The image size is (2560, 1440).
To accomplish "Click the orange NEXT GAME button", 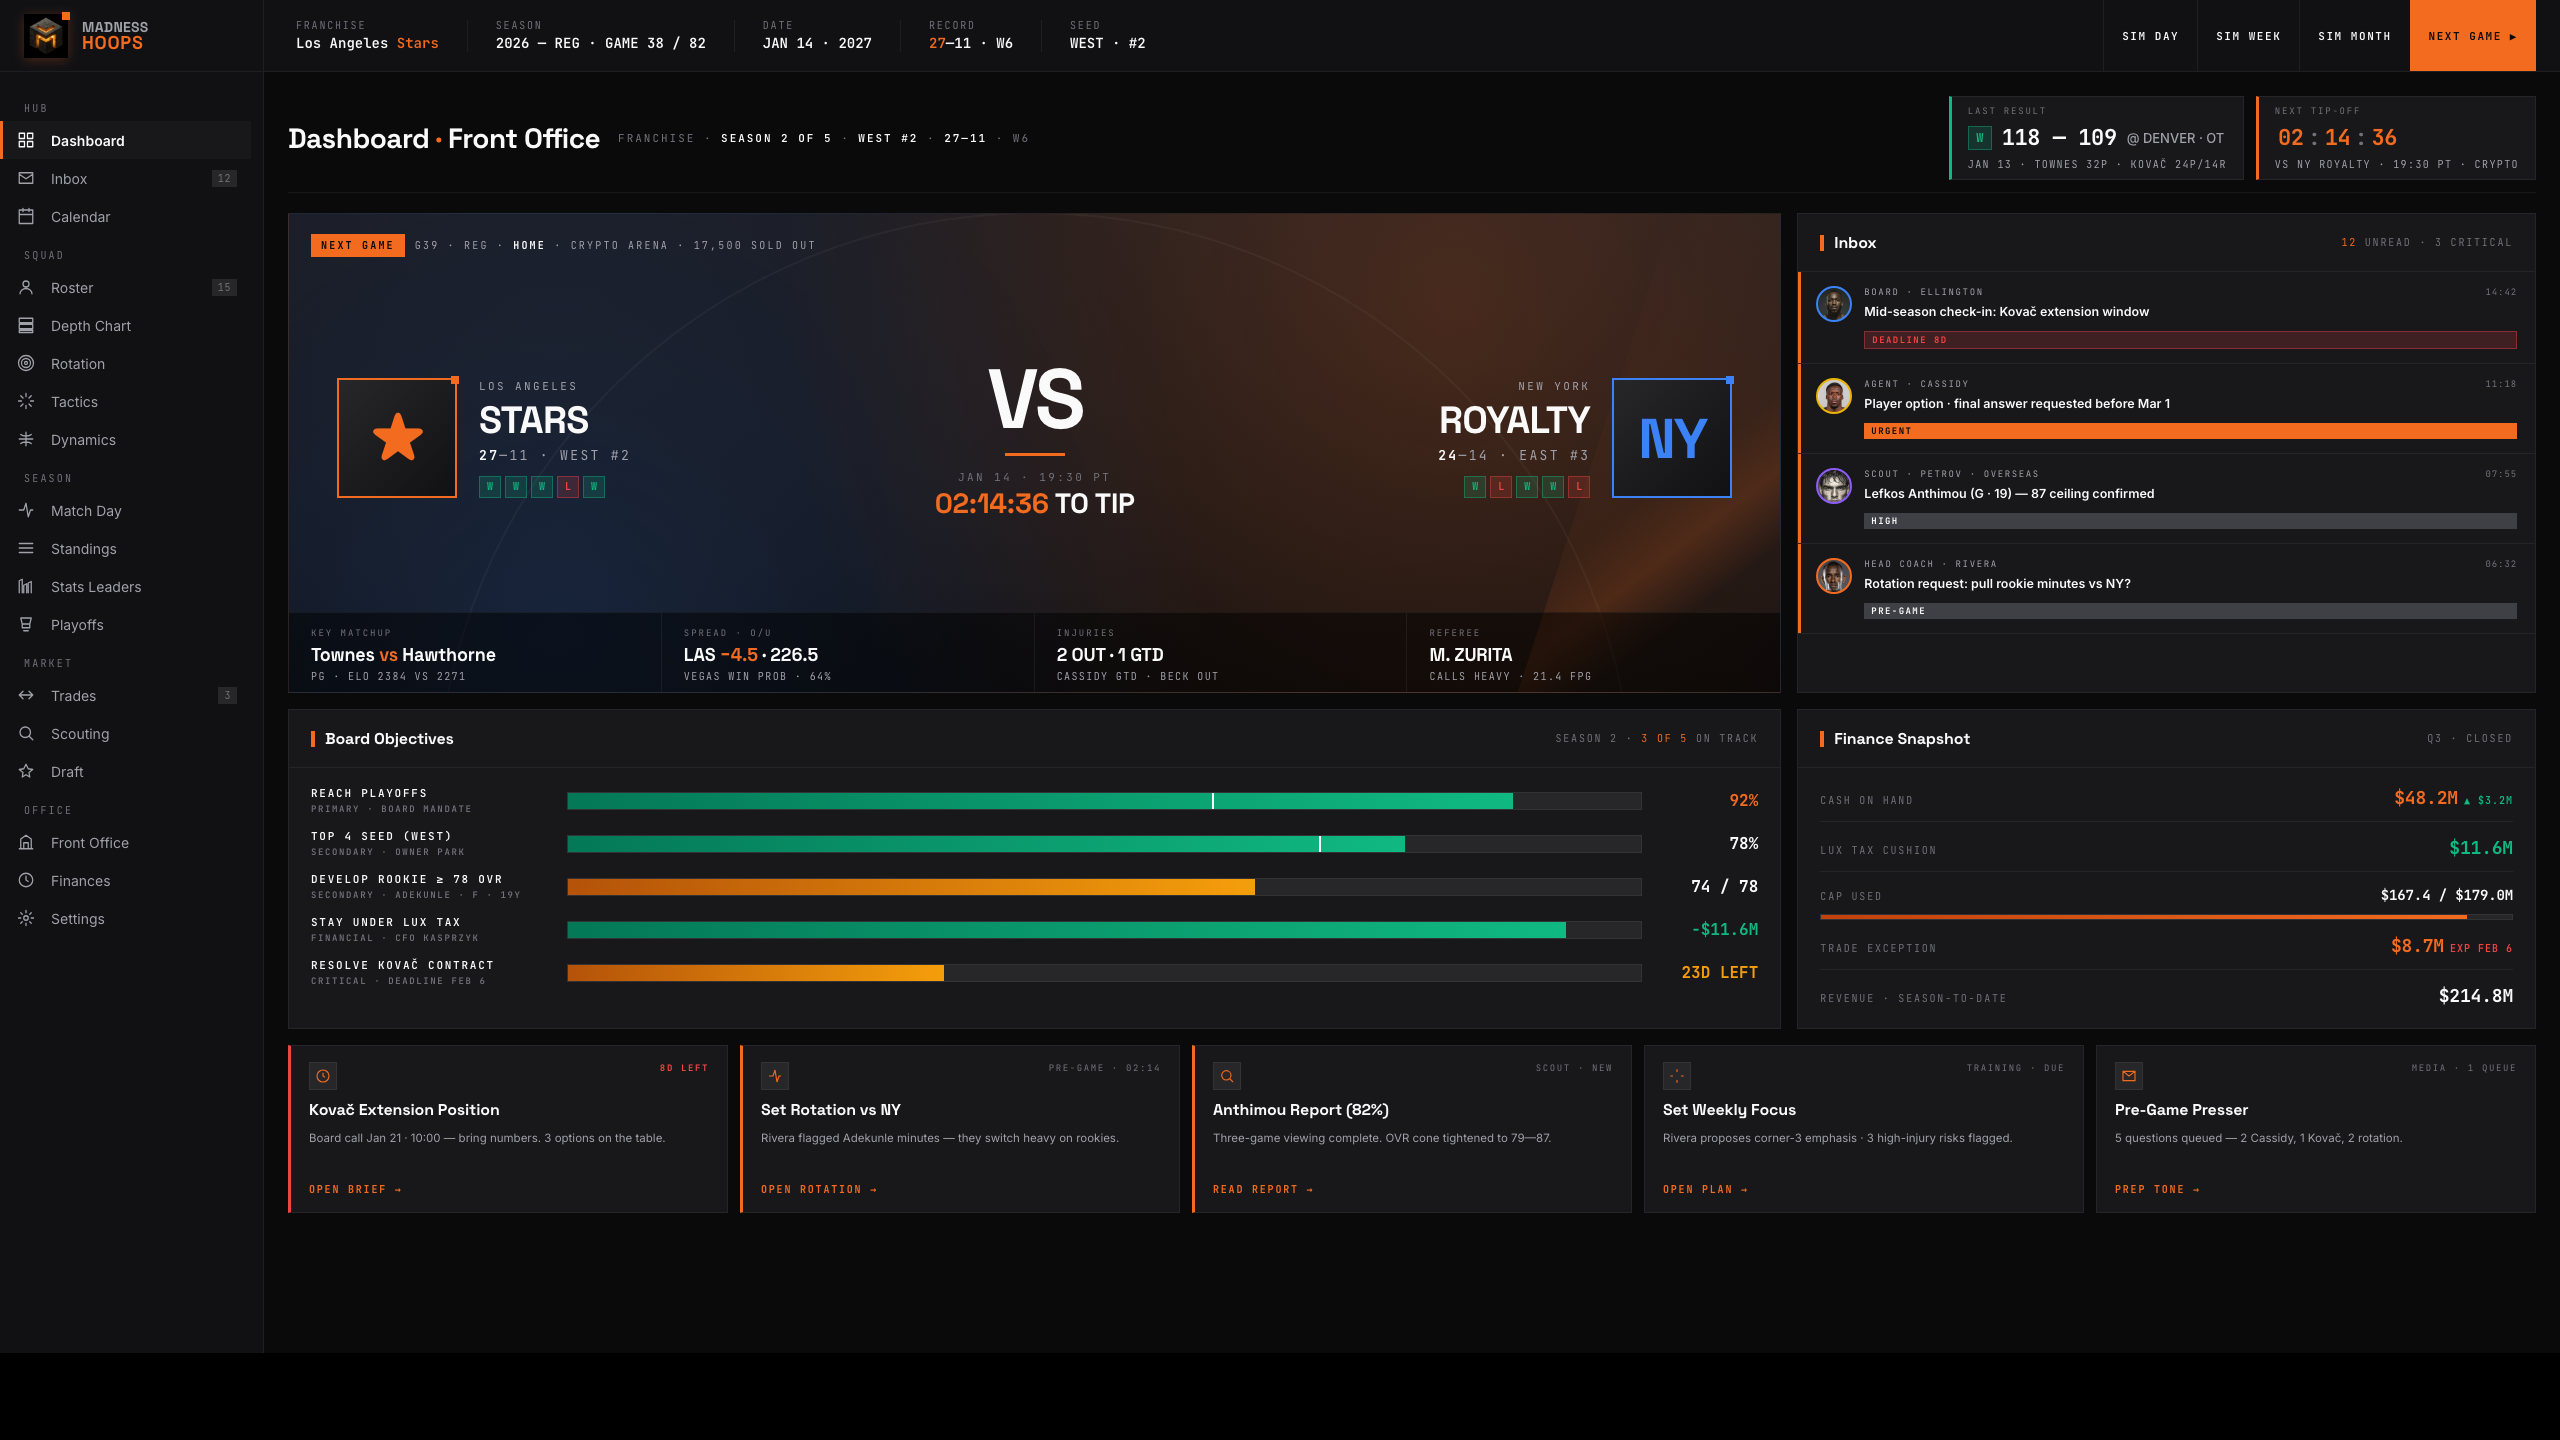I will (x=2472, y=36).
